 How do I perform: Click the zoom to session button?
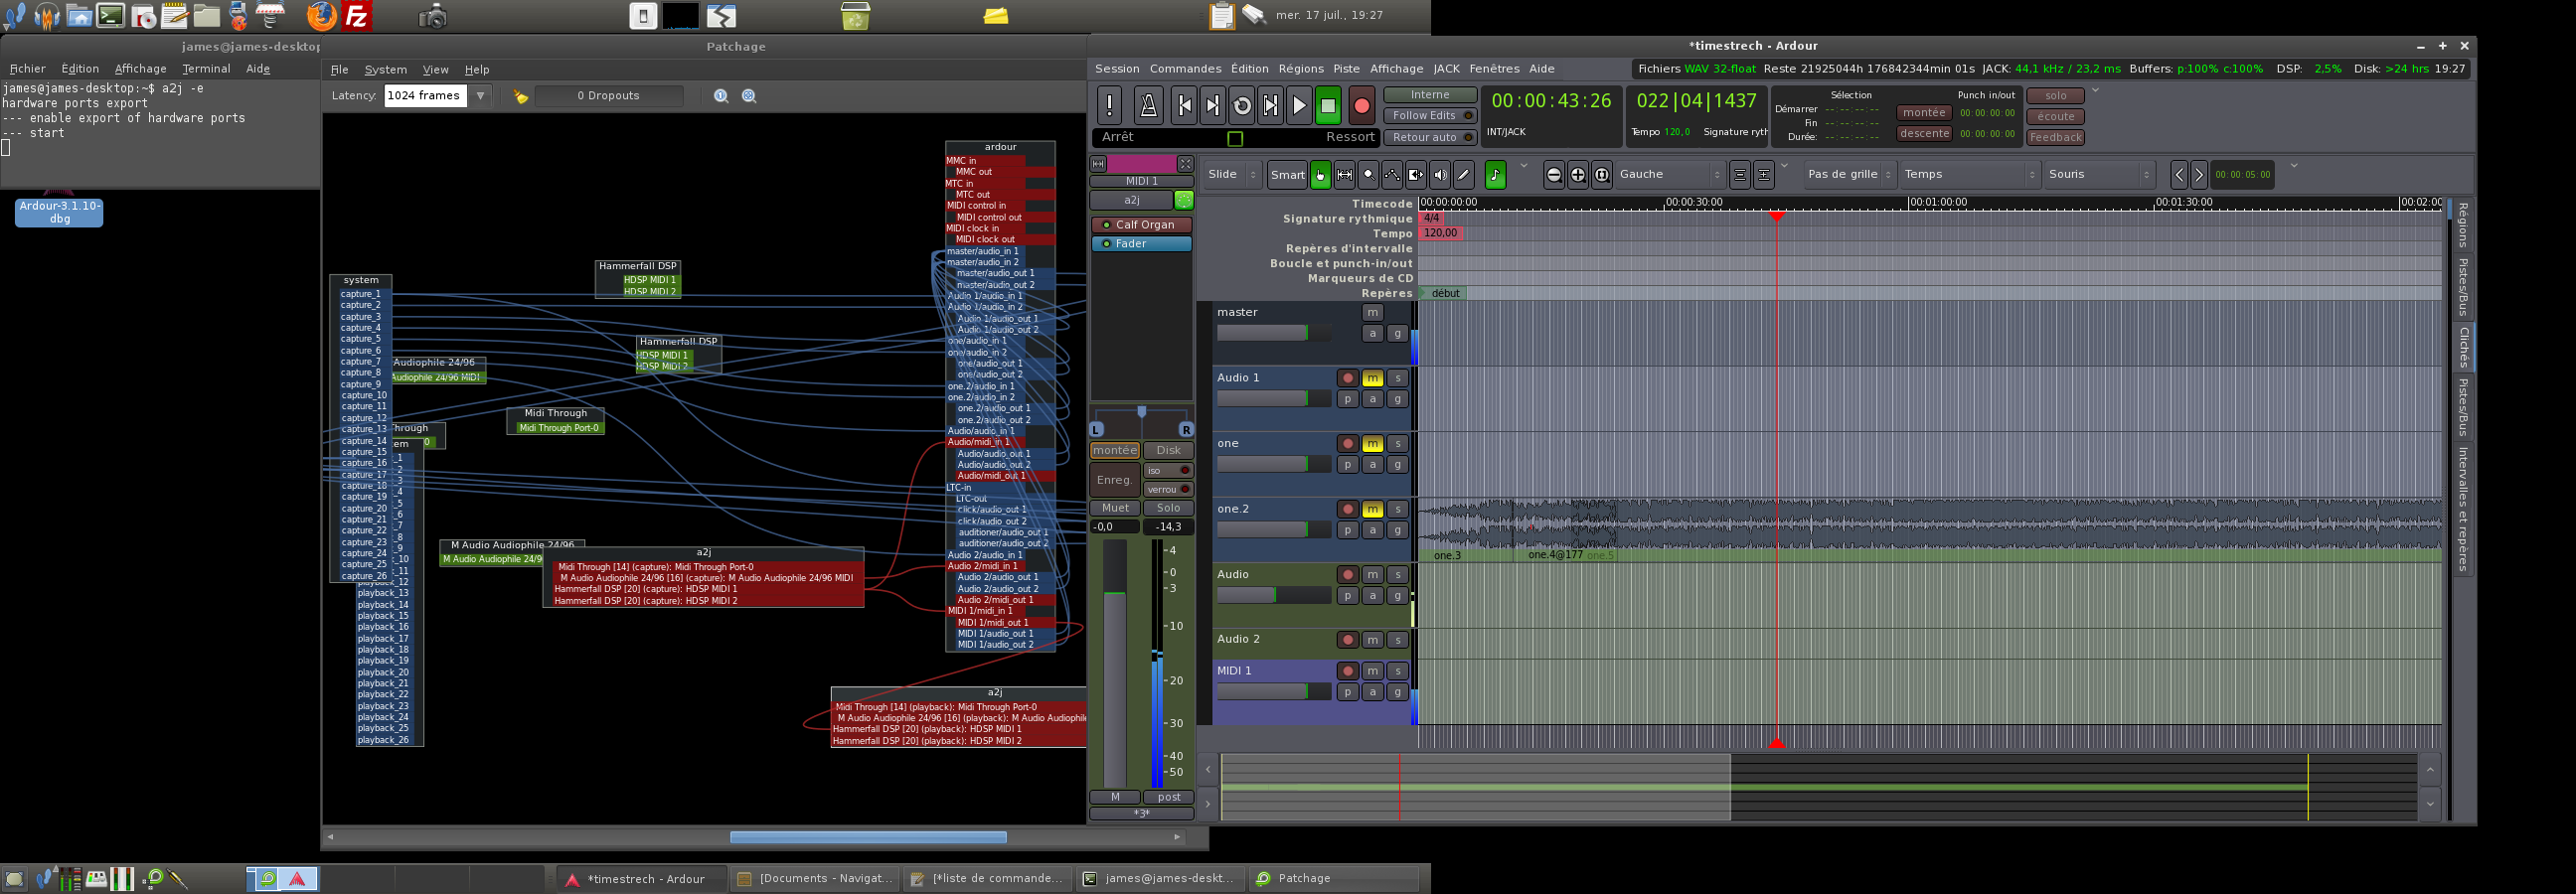pyautogui.click(x=1602, y=175)
